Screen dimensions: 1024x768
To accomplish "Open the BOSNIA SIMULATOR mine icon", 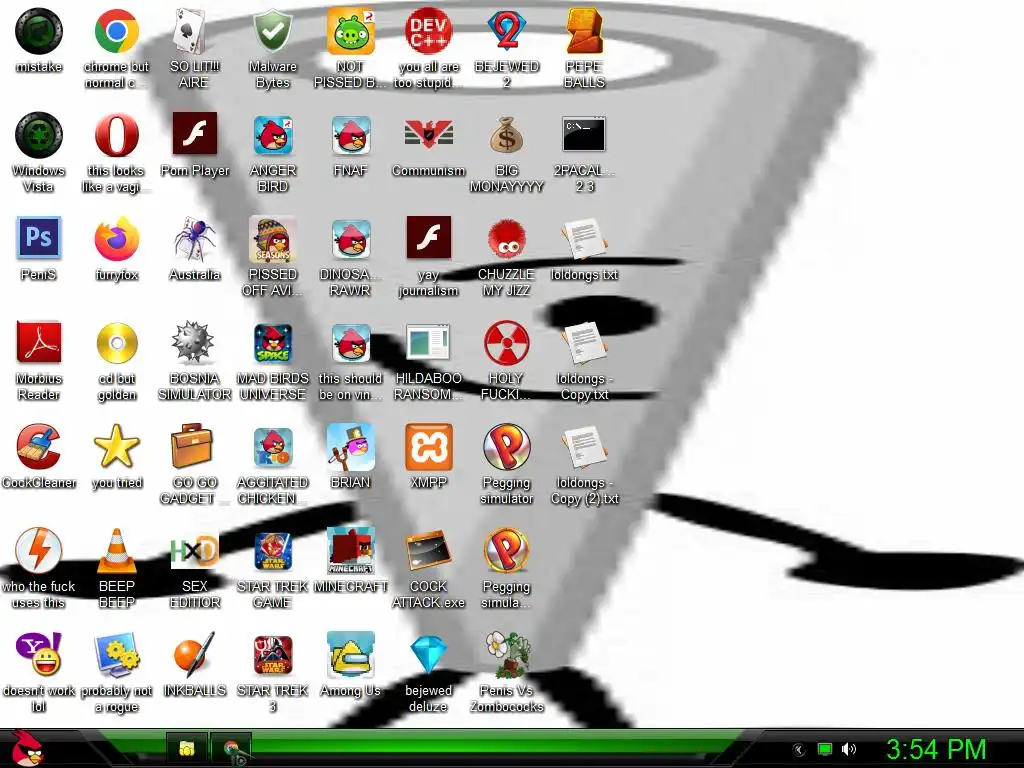I will (x=193, y=342).
